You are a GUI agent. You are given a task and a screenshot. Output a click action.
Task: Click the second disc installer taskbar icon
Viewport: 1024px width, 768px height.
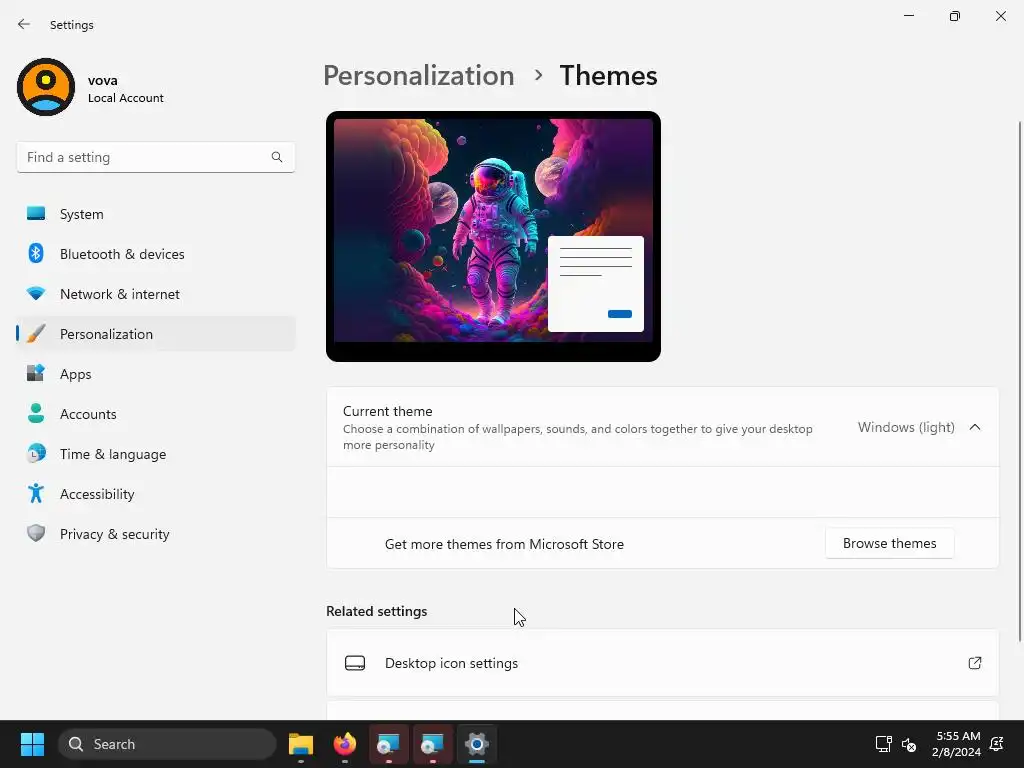(432, 744)
